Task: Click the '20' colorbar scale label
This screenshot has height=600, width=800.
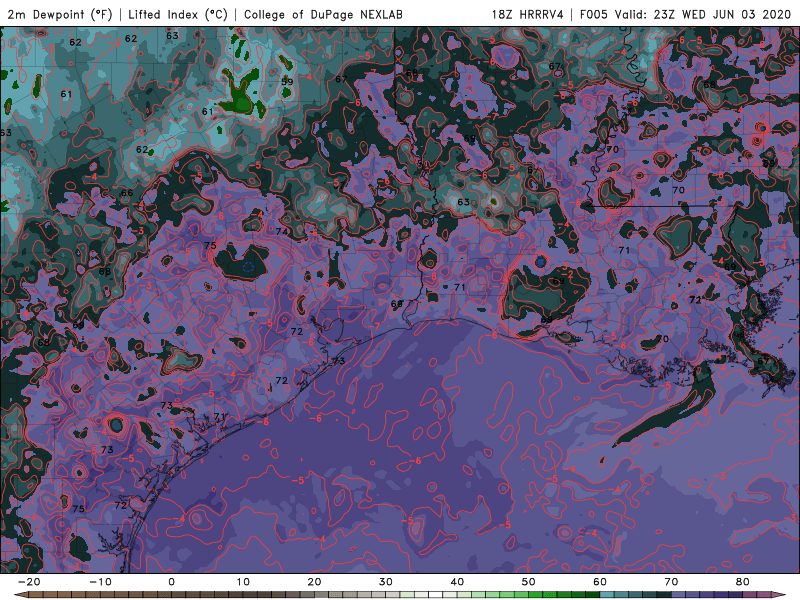Action: pyautogui.click(x=314, y=582)
